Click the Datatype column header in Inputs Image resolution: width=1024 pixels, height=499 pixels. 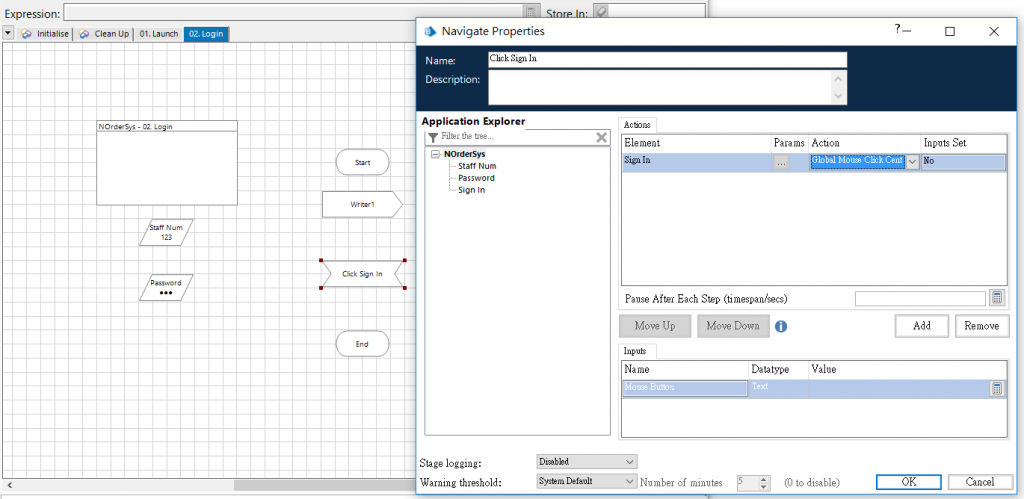click(778, 370)
